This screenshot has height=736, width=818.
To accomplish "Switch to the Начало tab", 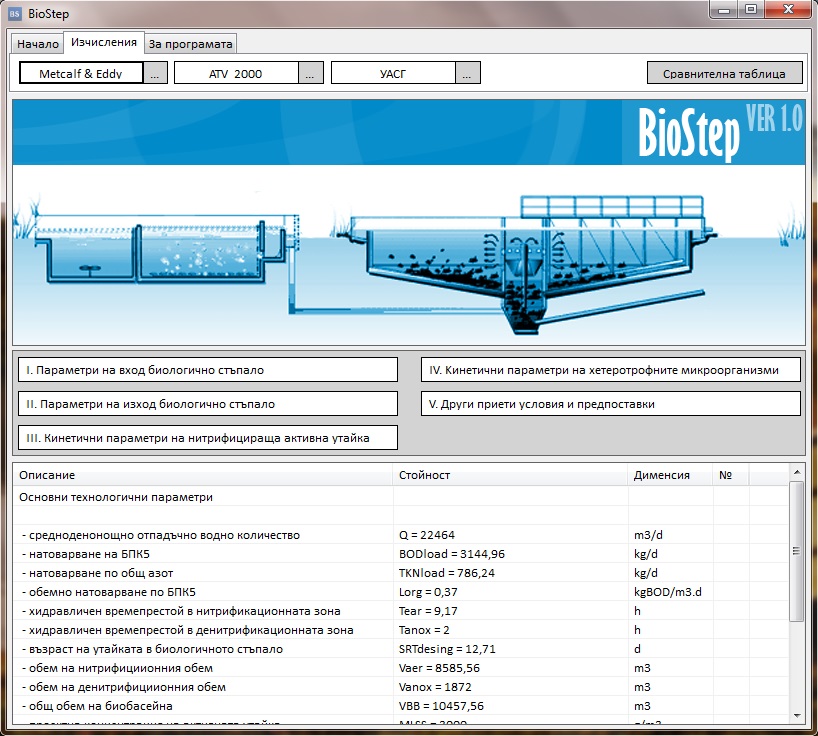I will 38,44.
